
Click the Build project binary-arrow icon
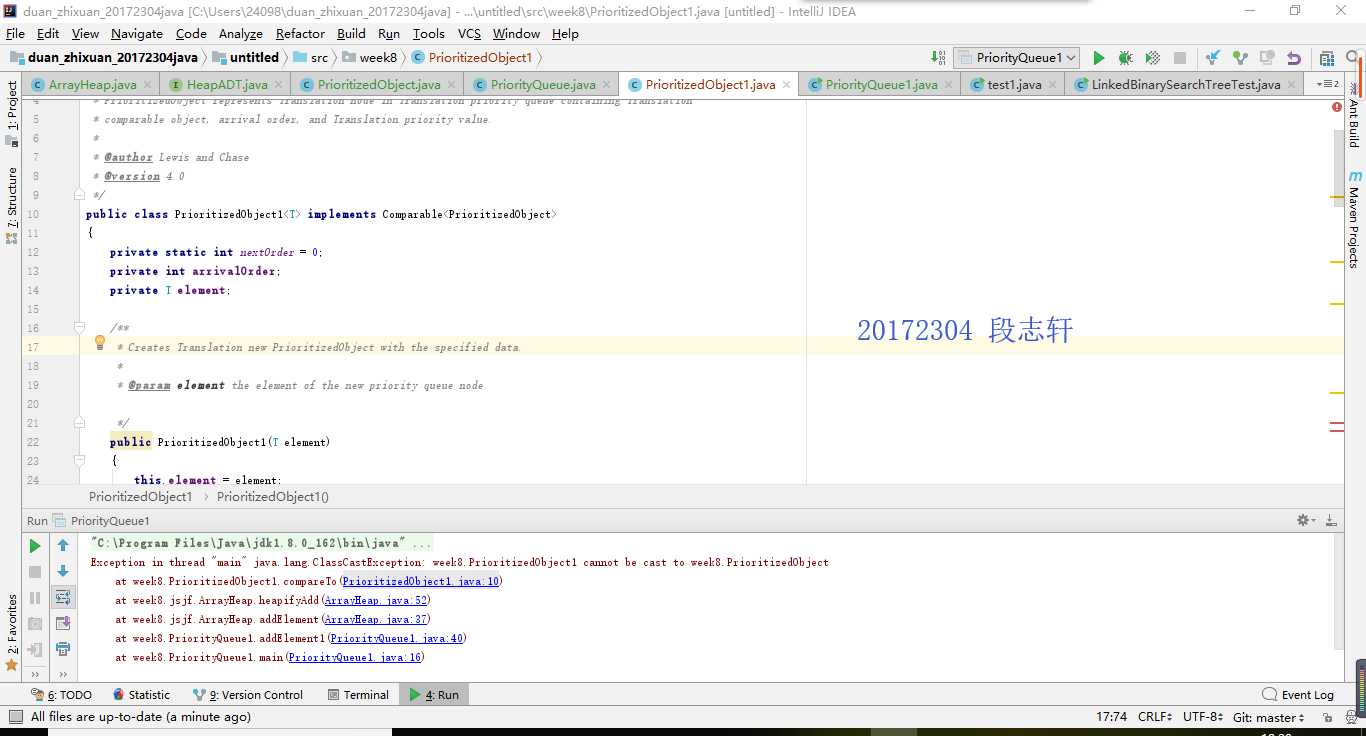[x=938, y=58]
